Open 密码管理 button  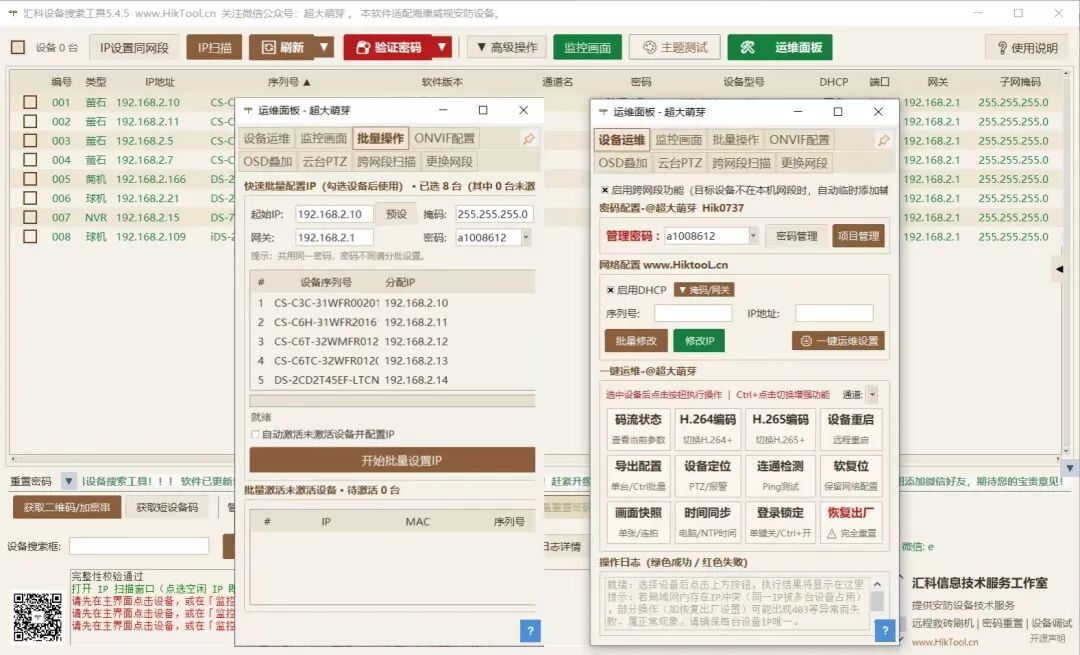click(x=796, y=236)
